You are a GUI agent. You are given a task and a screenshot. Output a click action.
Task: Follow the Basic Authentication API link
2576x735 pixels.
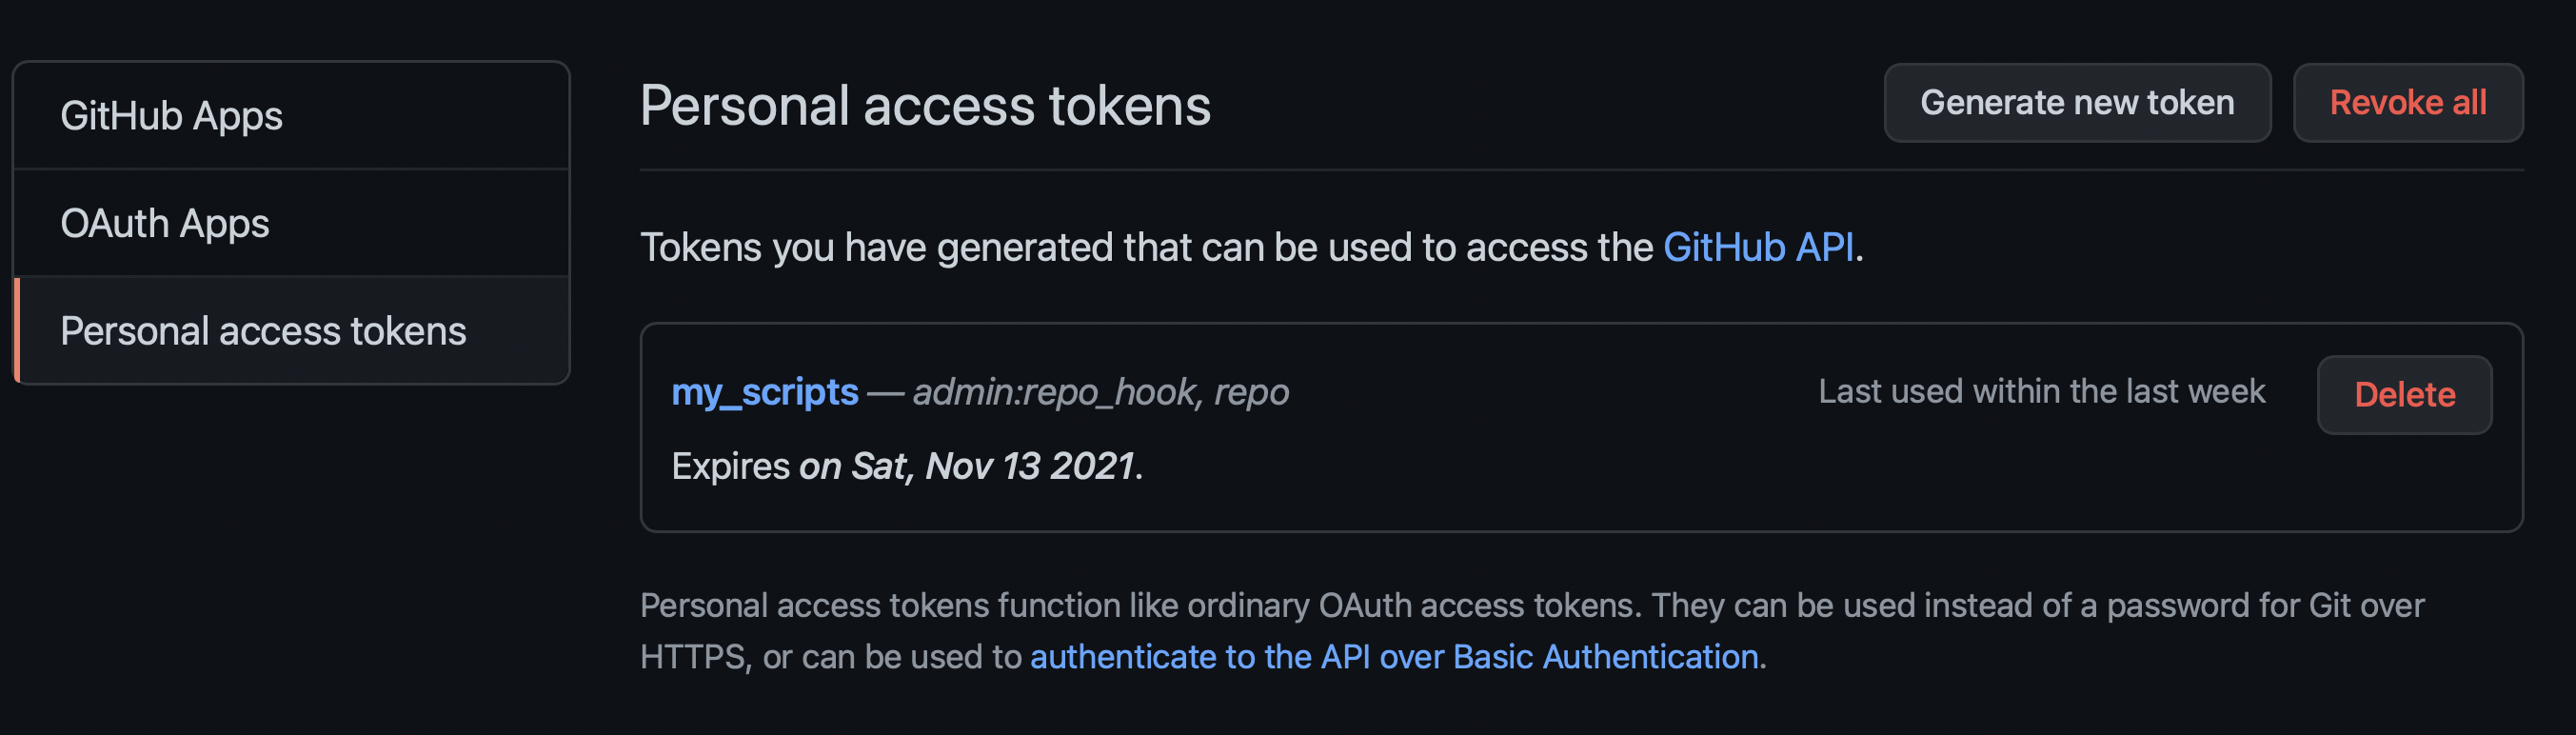click(1394, 657)
